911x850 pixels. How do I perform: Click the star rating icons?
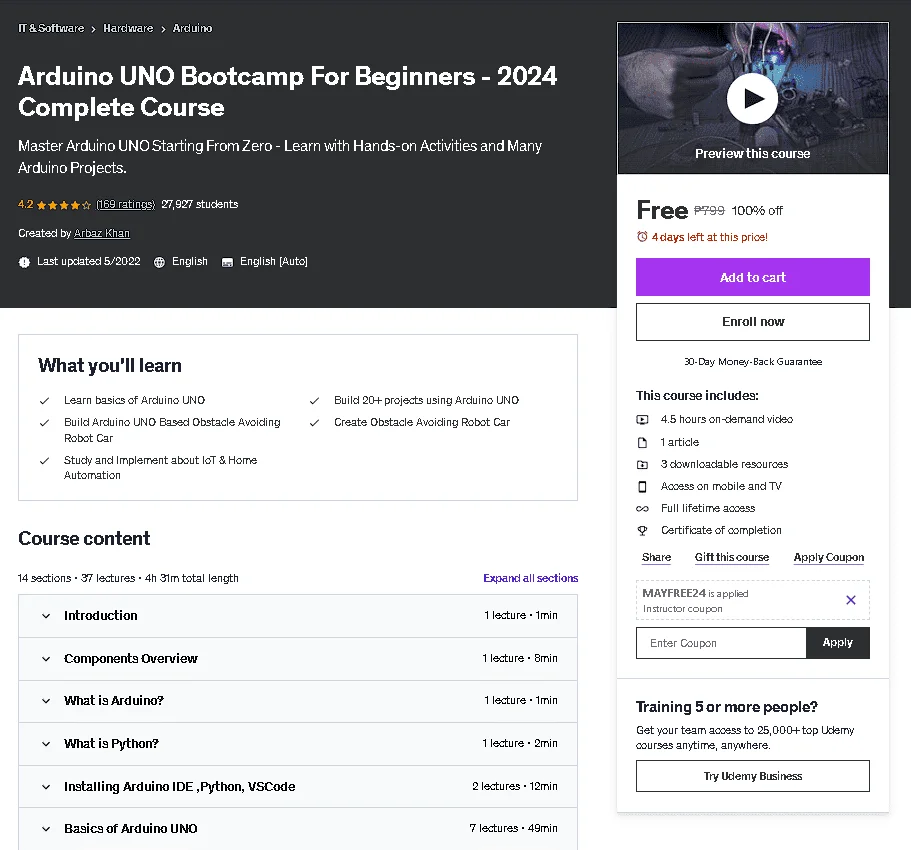pyautogui.click(x=64, y=205)
